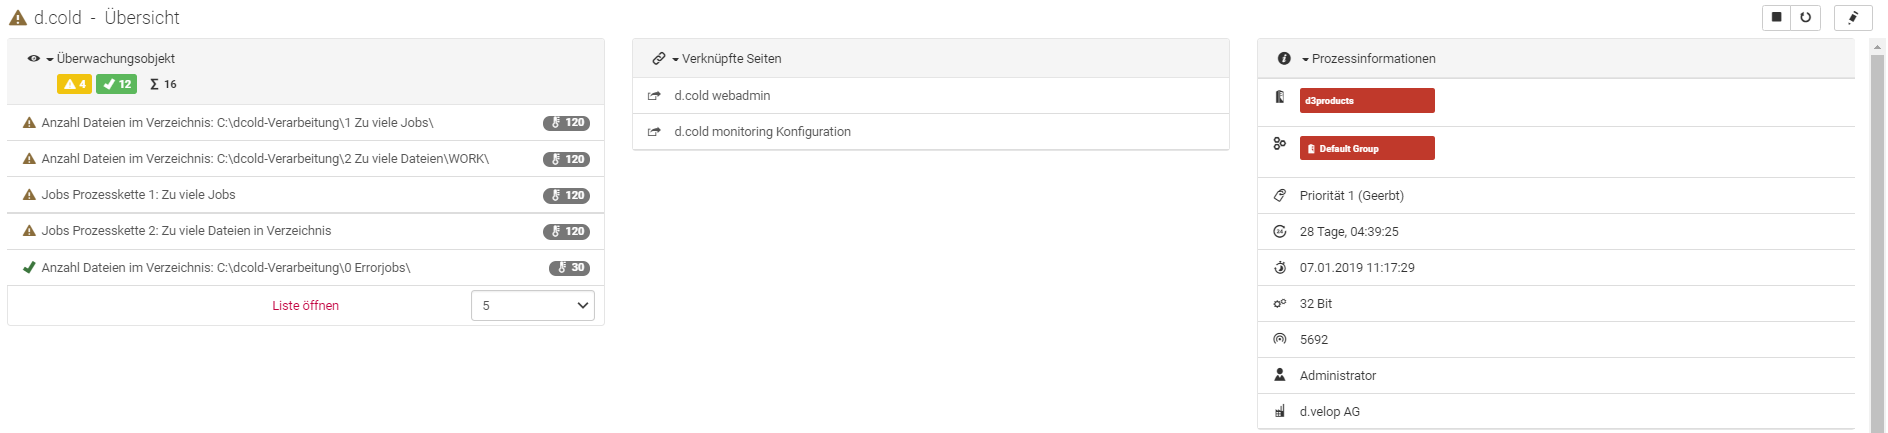
Task: Click the sum badge showing 16 total
Action: pos(163,84)
